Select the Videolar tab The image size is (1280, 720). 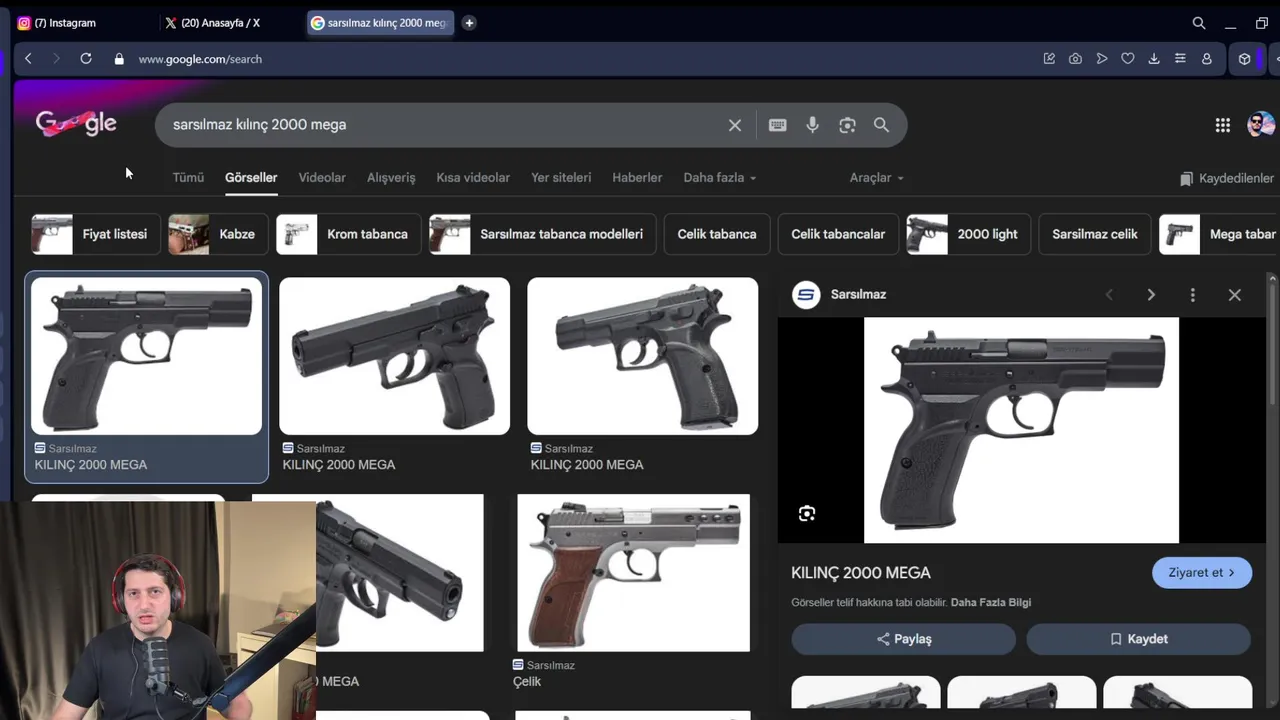click(x=322, y=178)
